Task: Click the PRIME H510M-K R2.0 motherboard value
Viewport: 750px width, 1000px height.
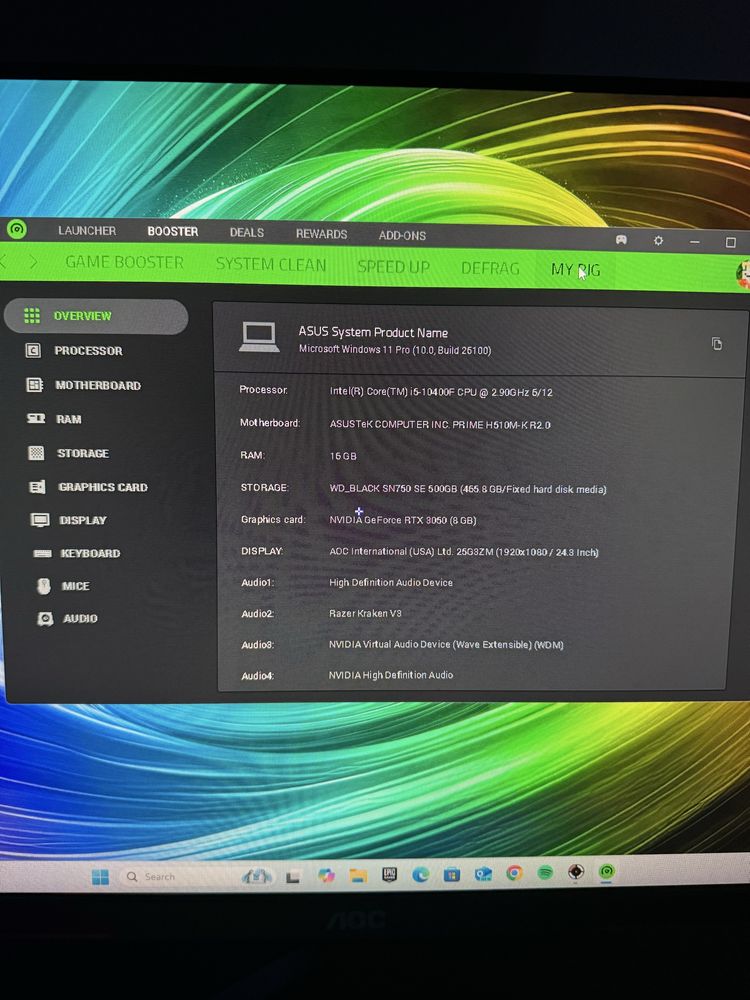Action: [x=440, y=424]
